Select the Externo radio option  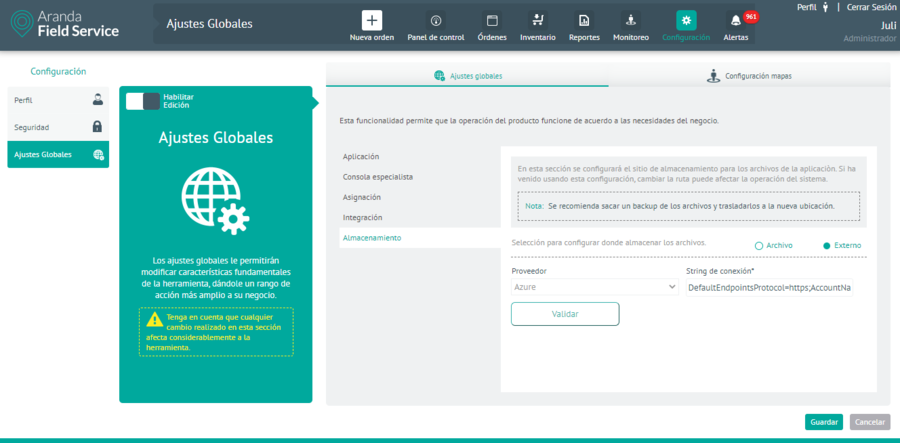click(827, 246)
